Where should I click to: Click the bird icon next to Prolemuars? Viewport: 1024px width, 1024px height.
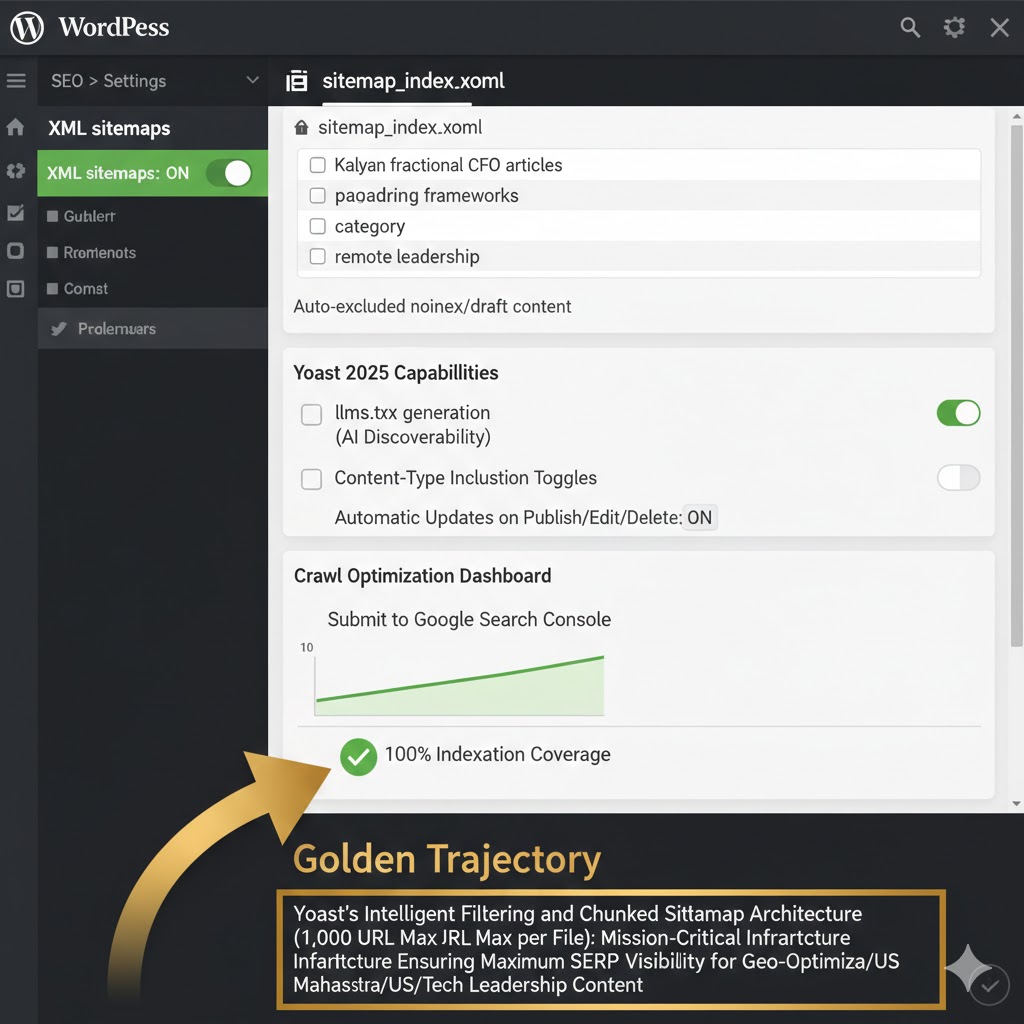click(x=59, y=328)
